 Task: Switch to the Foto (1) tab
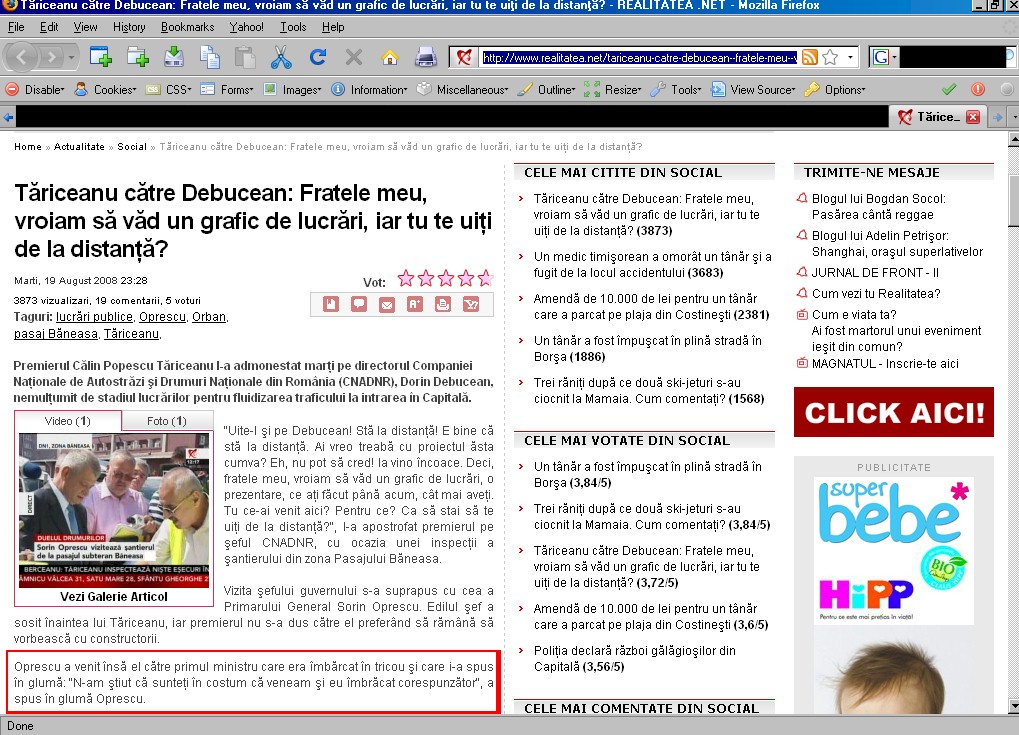pos(166,421)
